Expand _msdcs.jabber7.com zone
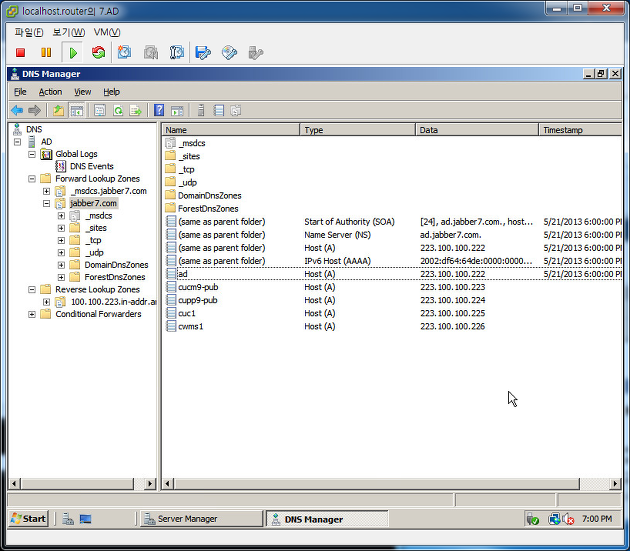The width and height of the screenshot is (630, 551). tap(47, 191)
